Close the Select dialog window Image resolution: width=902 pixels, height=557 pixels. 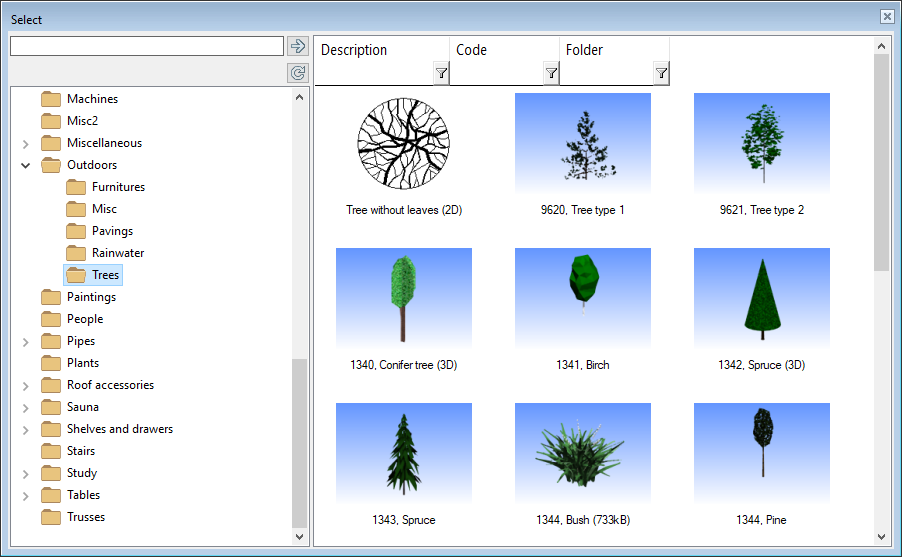click(x=886, y=17)
